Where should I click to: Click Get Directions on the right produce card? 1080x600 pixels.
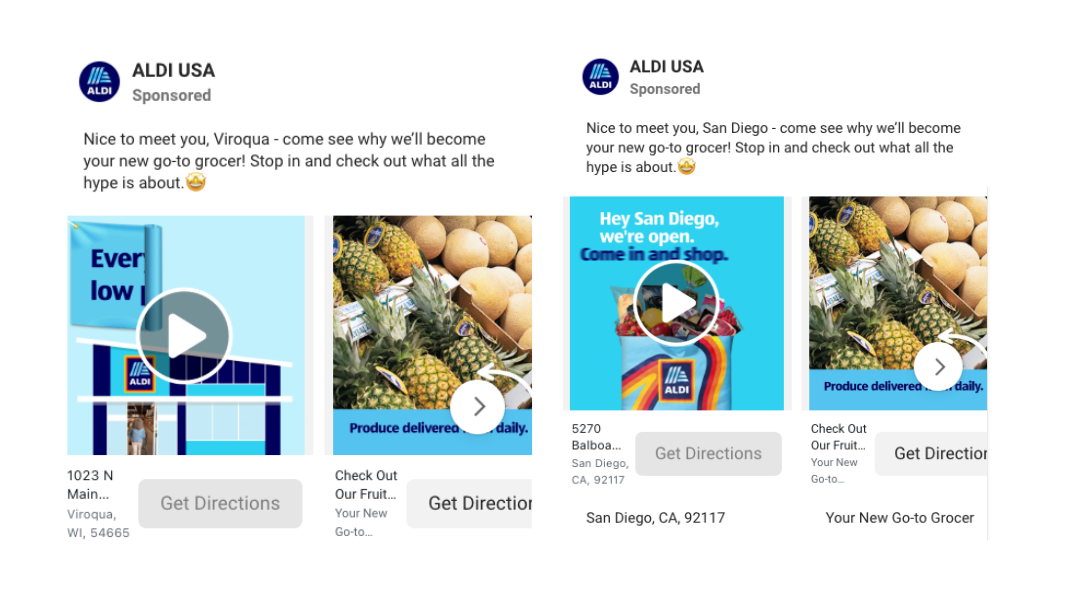(931, 453)
